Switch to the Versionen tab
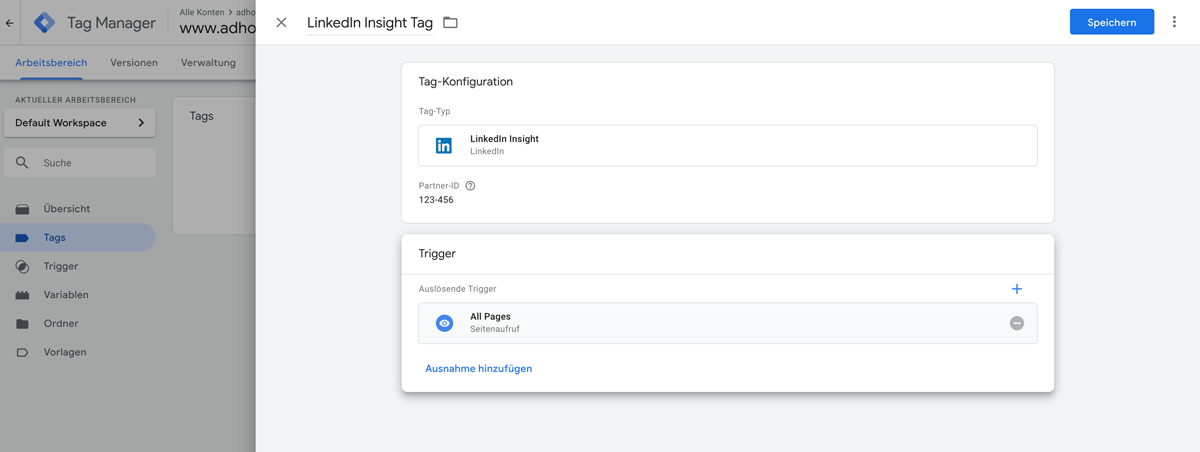 [x=134, y=62]
